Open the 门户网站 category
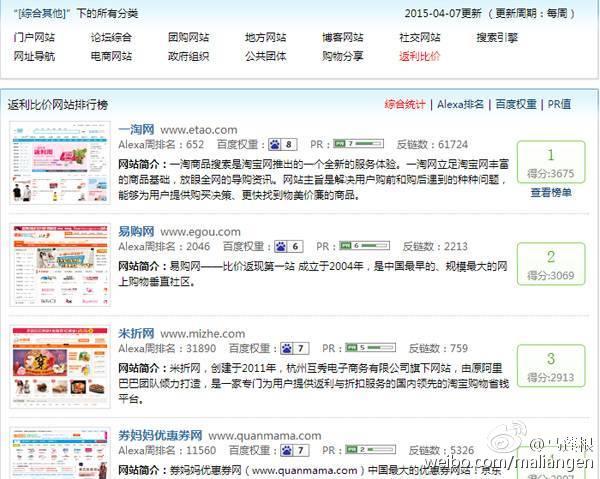Viewport: 600px width, 479px height. [x=34, y=37]
